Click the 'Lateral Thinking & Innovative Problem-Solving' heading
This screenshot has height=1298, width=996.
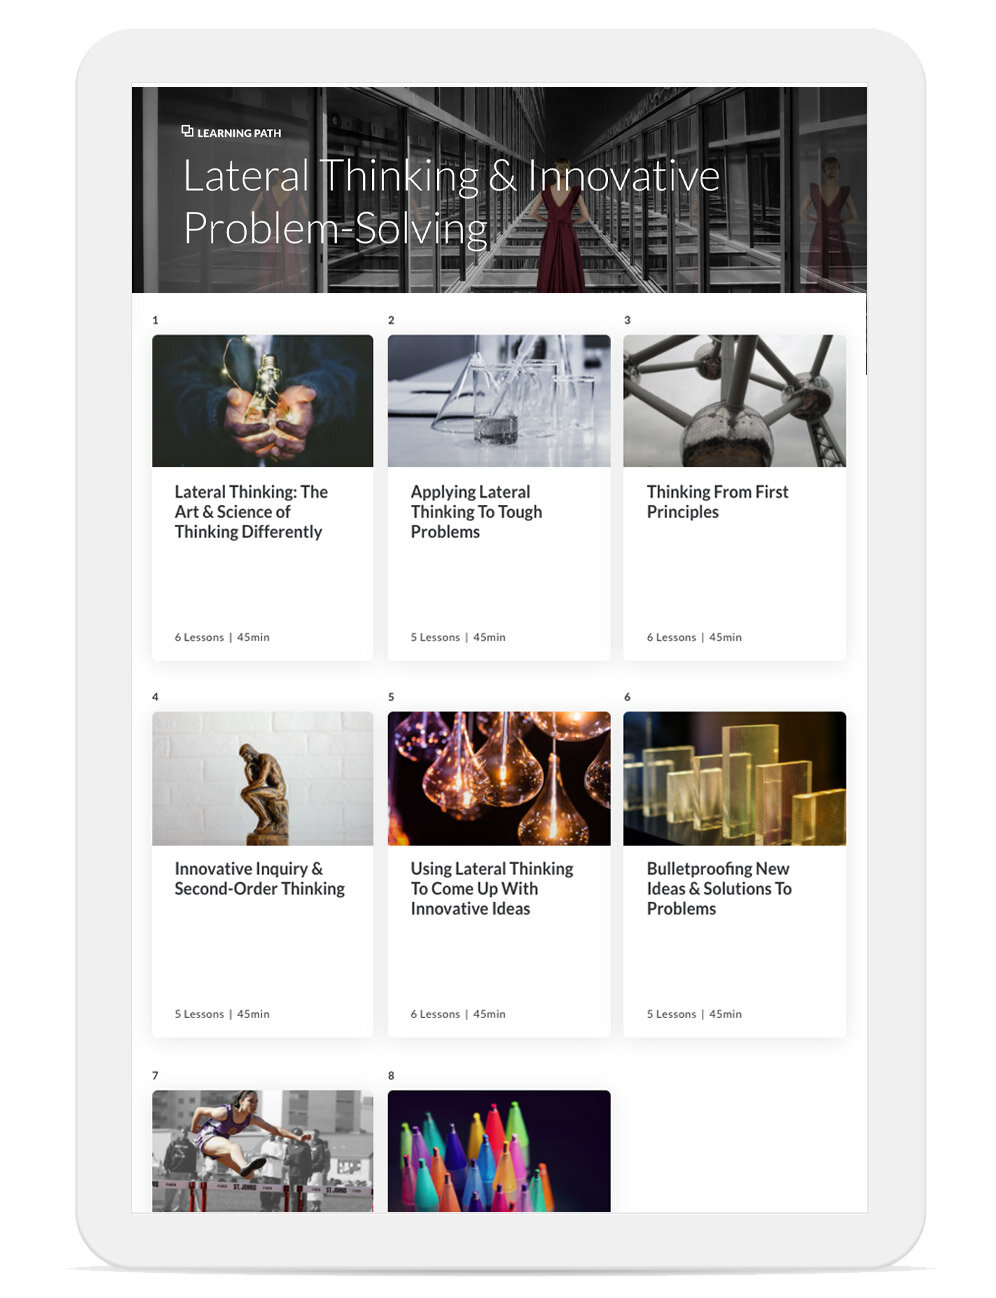tap(450, 202)
